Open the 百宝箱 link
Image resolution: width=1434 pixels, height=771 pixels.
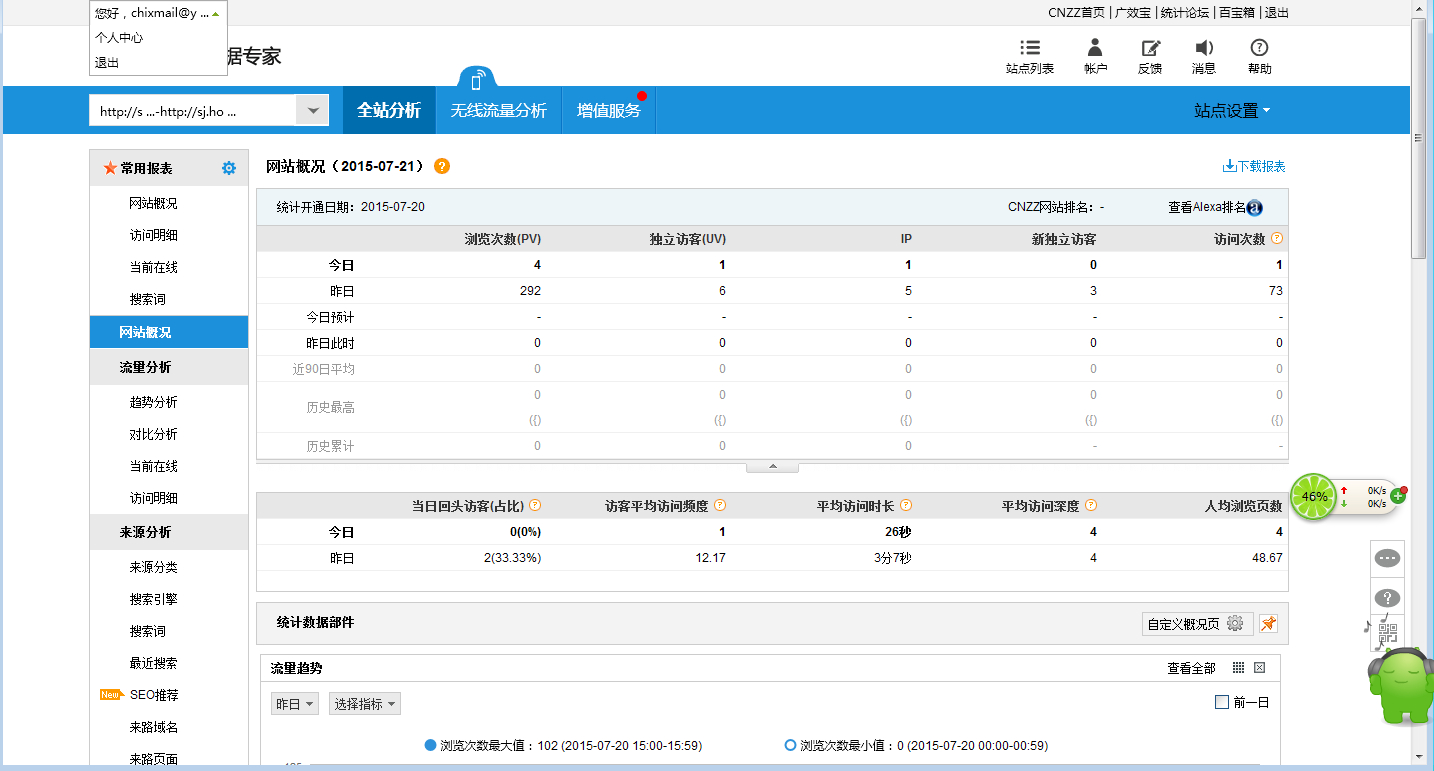tap(1237, 13)
